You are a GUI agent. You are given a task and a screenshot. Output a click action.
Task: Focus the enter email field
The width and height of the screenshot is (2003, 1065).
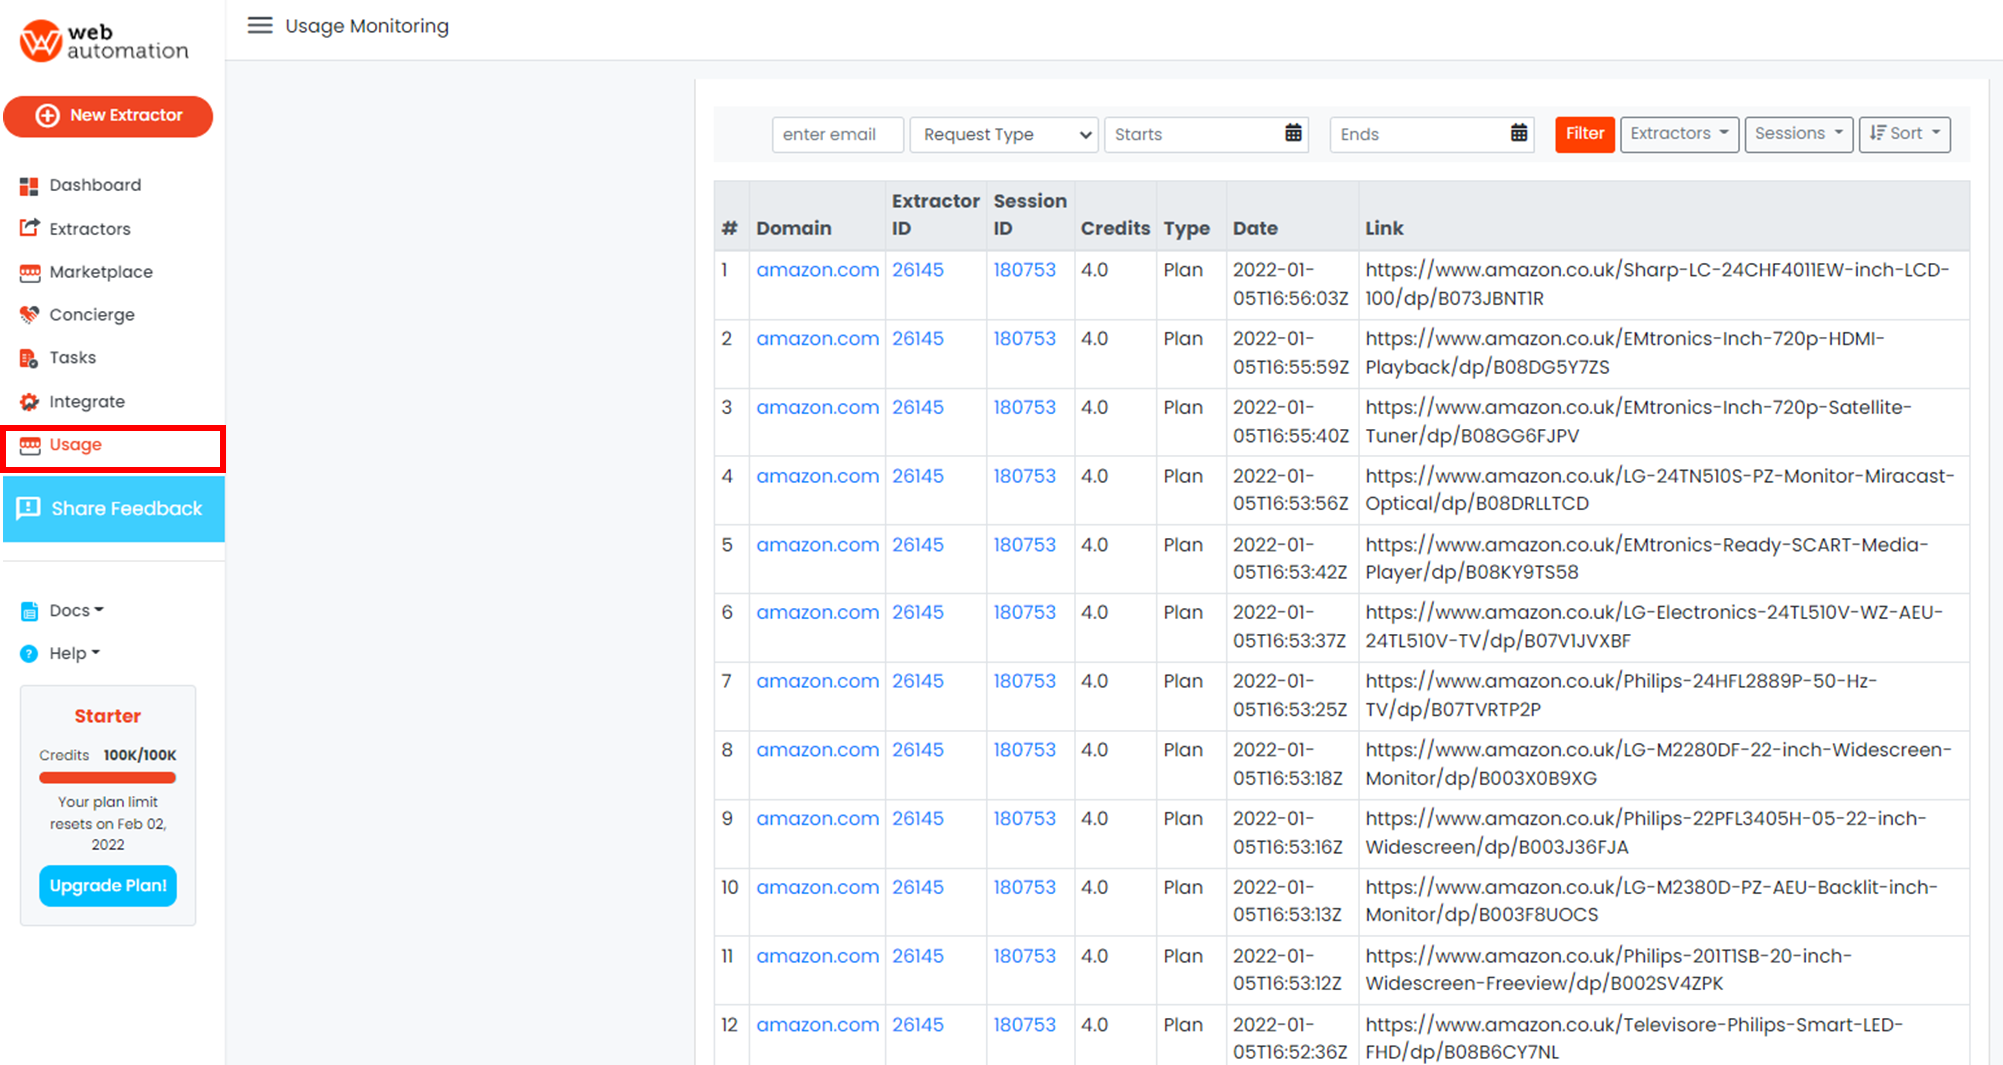pyautogui.click(x=838, y=134)
